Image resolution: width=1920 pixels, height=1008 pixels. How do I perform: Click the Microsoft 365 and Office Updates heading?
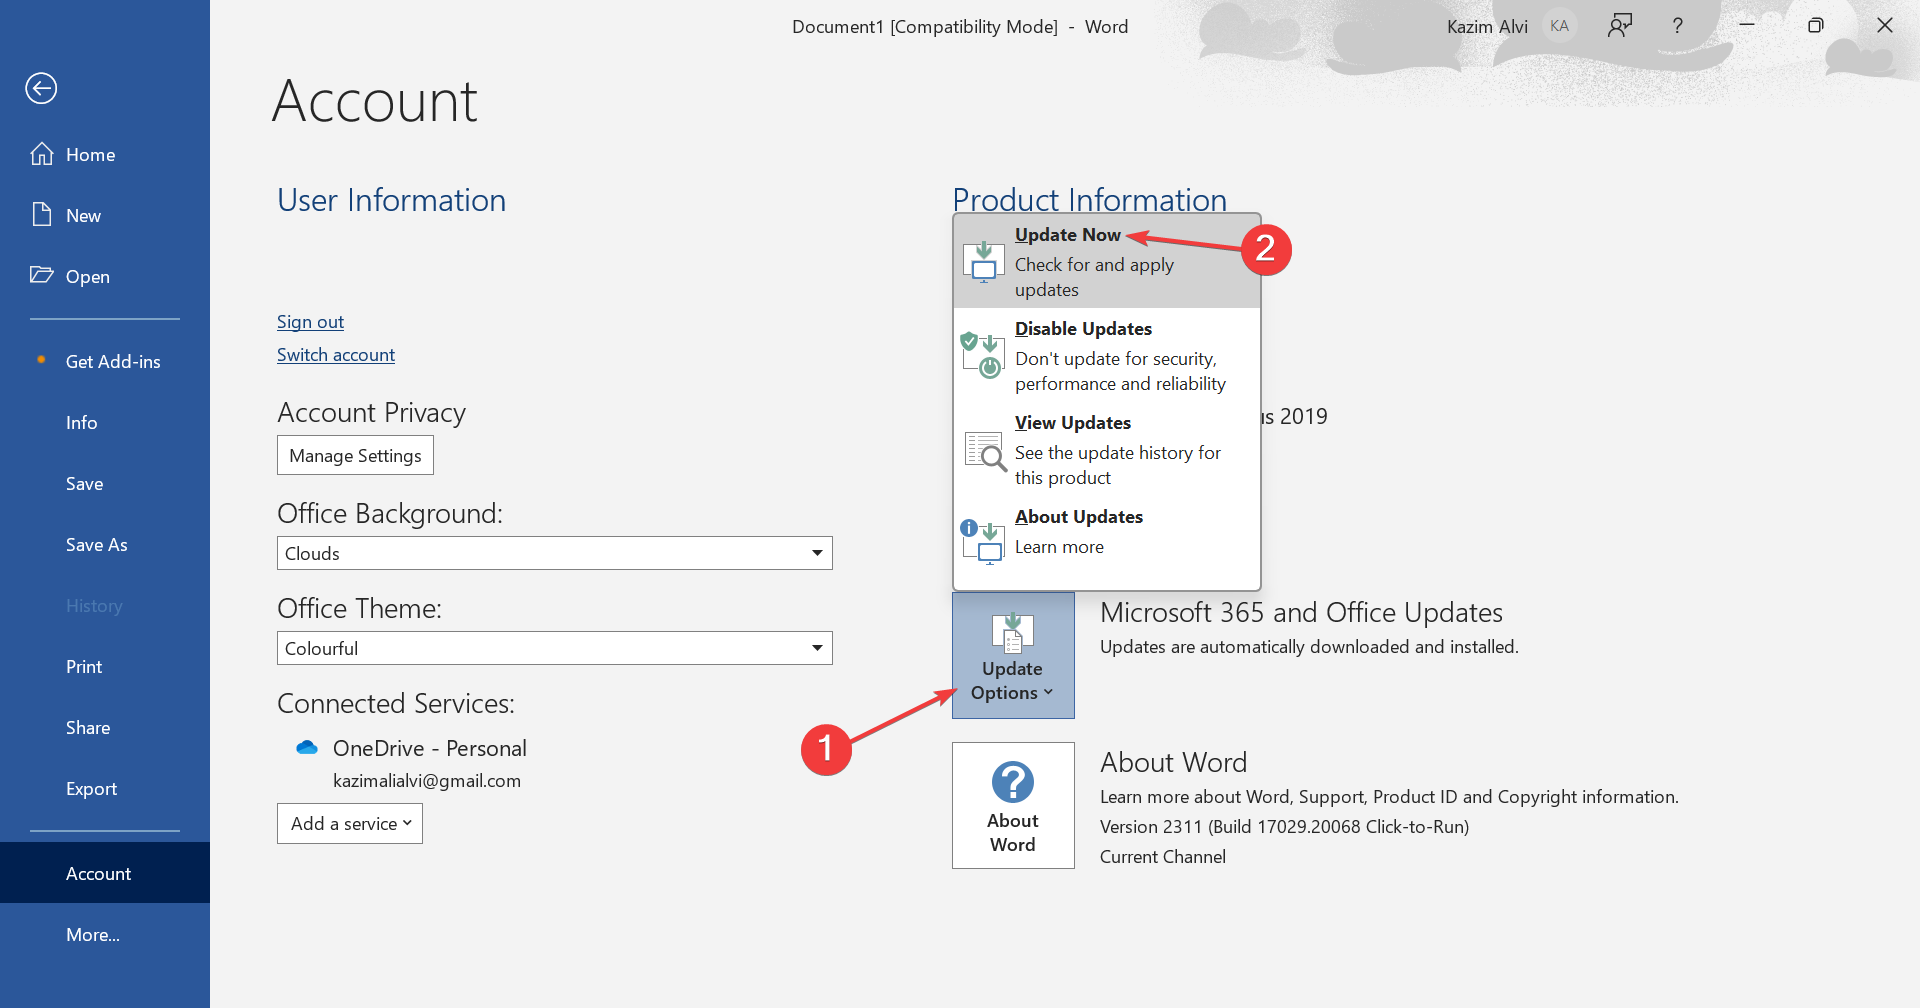1301,612
